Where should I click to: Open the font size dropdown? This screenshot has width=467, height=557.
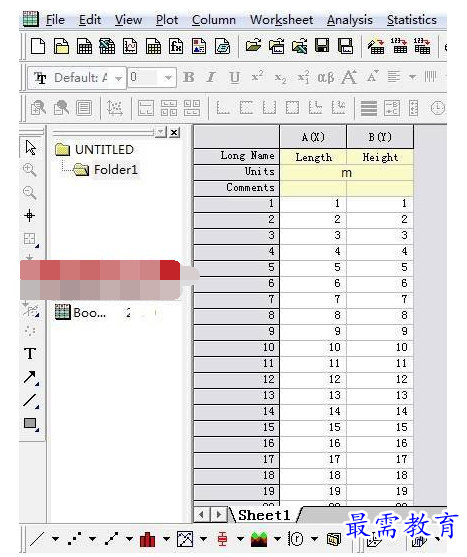click(168, 78)
